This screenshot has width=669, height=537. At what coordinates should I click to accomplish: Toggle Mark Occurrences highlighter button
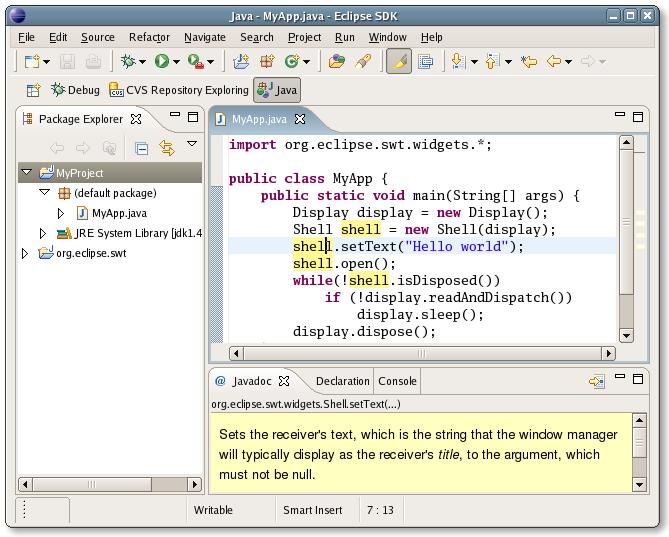[x=399, y=61]
